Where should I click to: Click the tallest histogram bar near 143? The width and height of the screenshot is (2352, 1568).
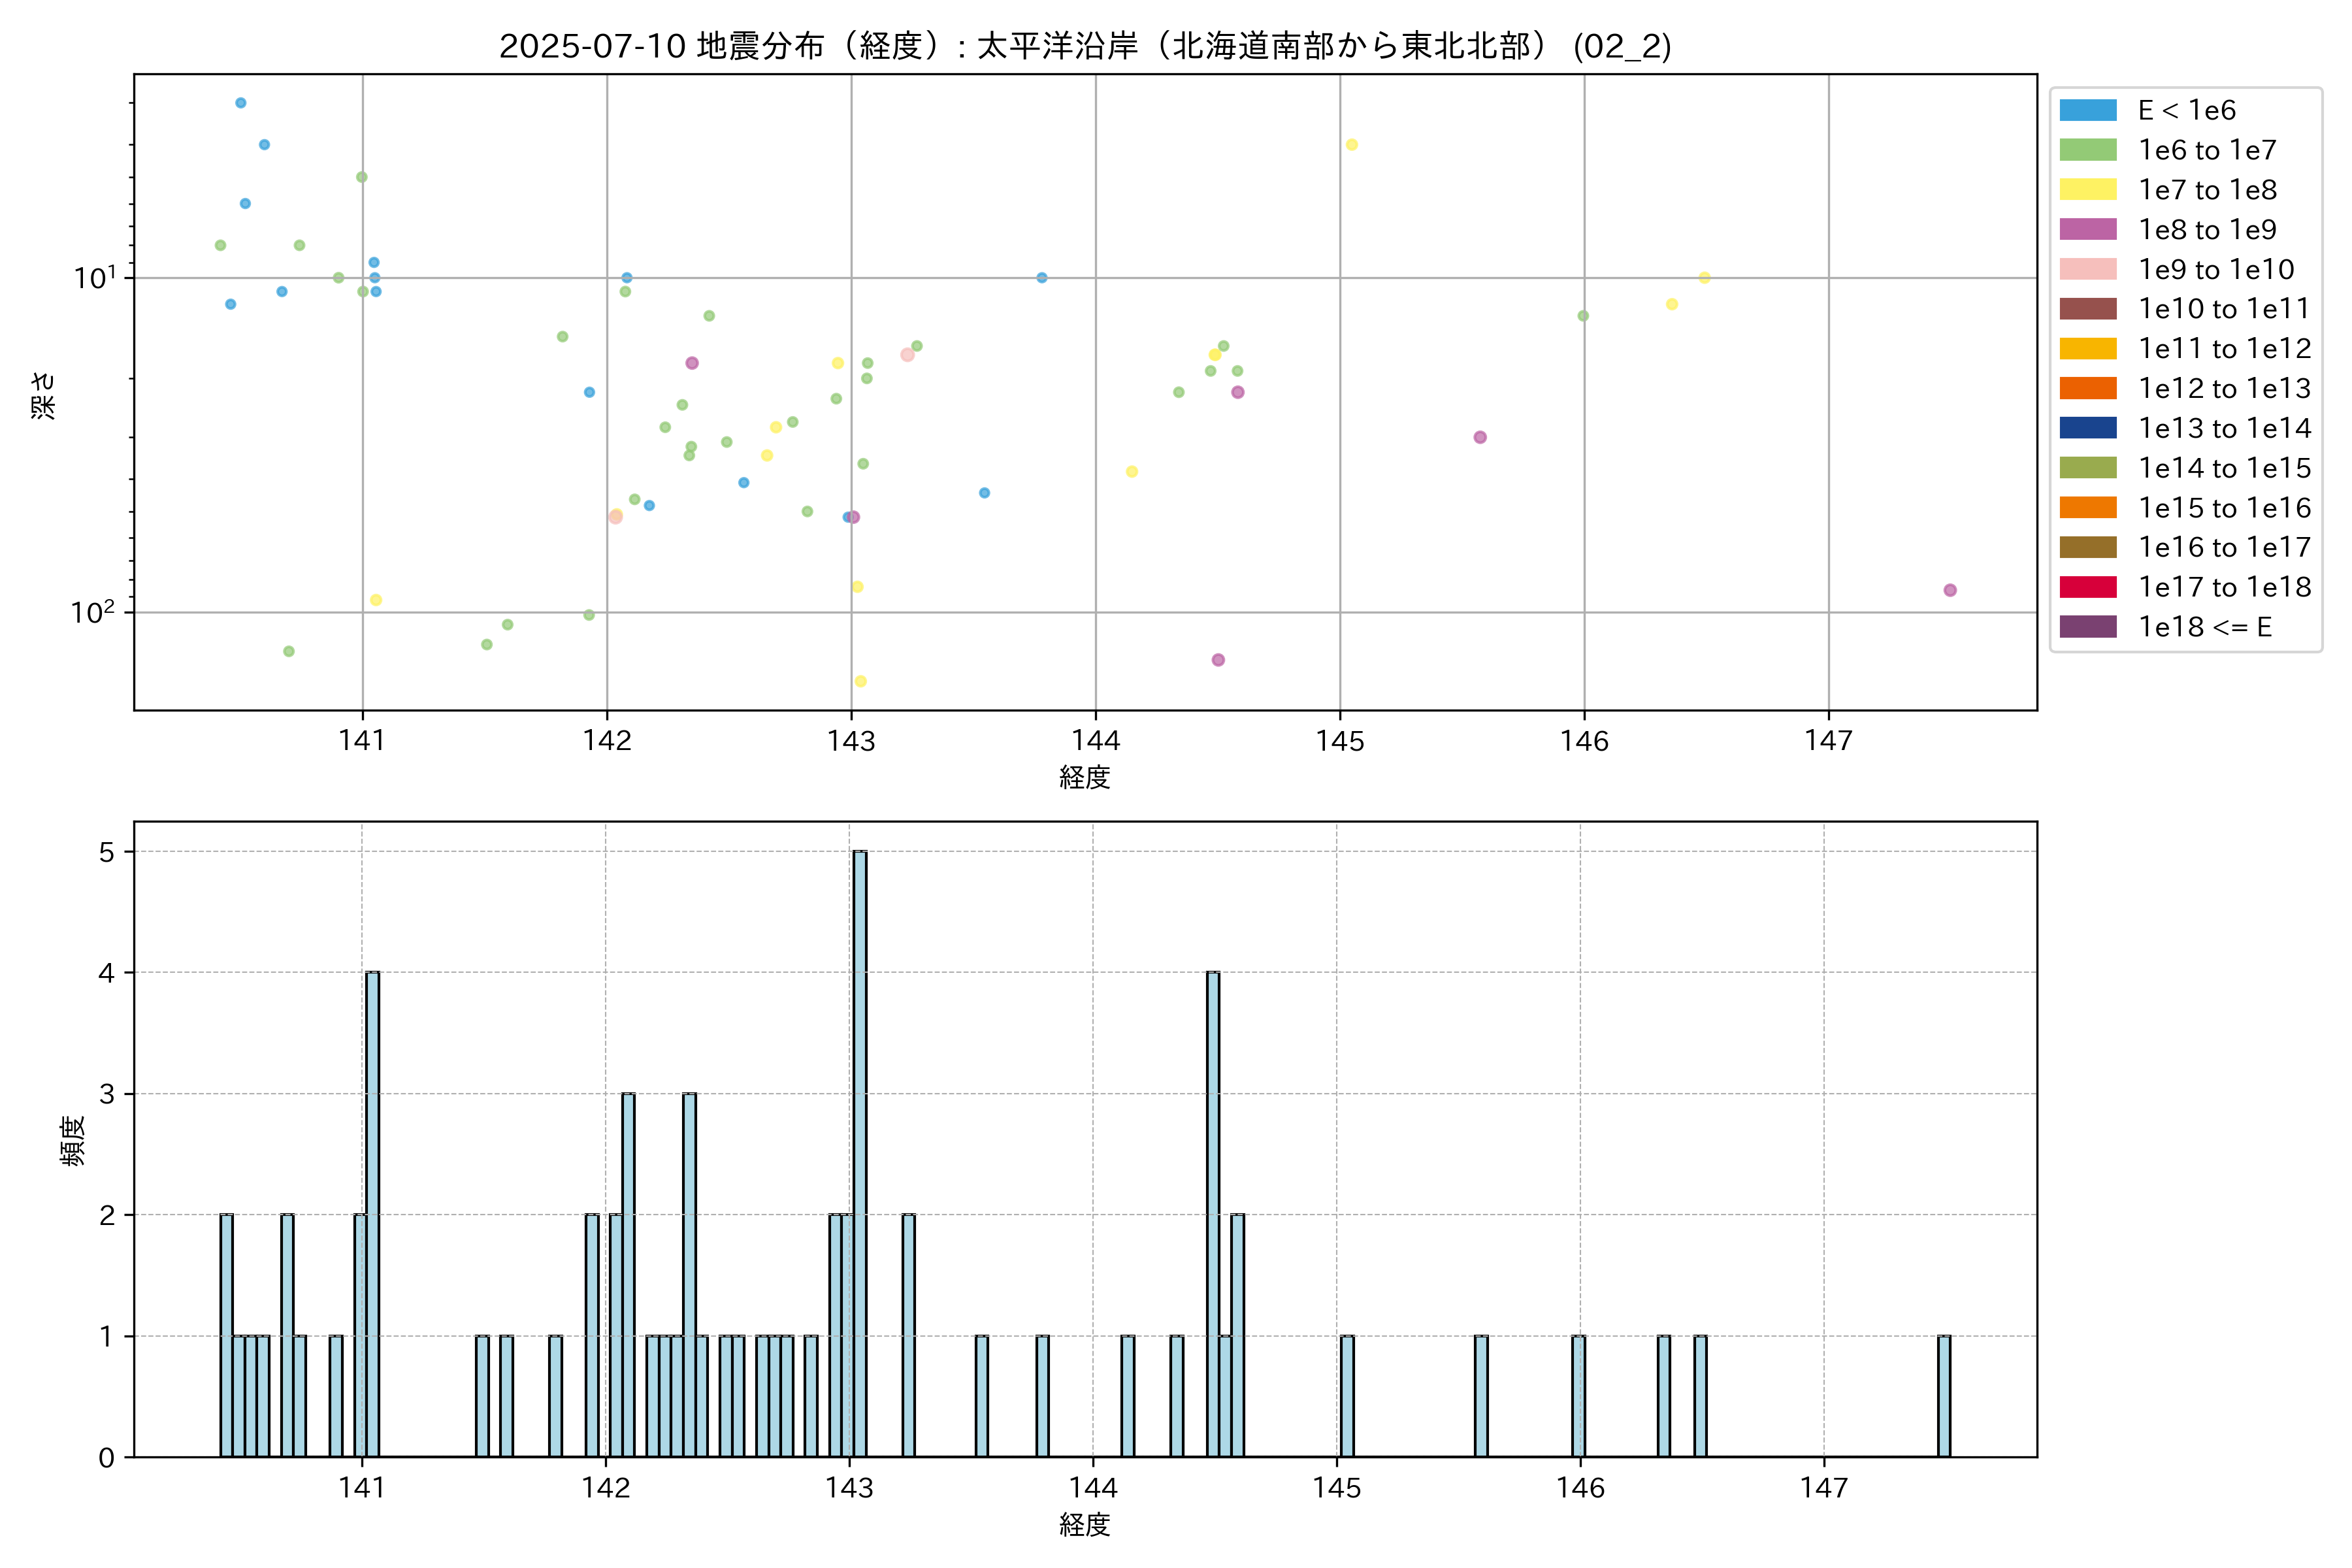(860, 1154)
